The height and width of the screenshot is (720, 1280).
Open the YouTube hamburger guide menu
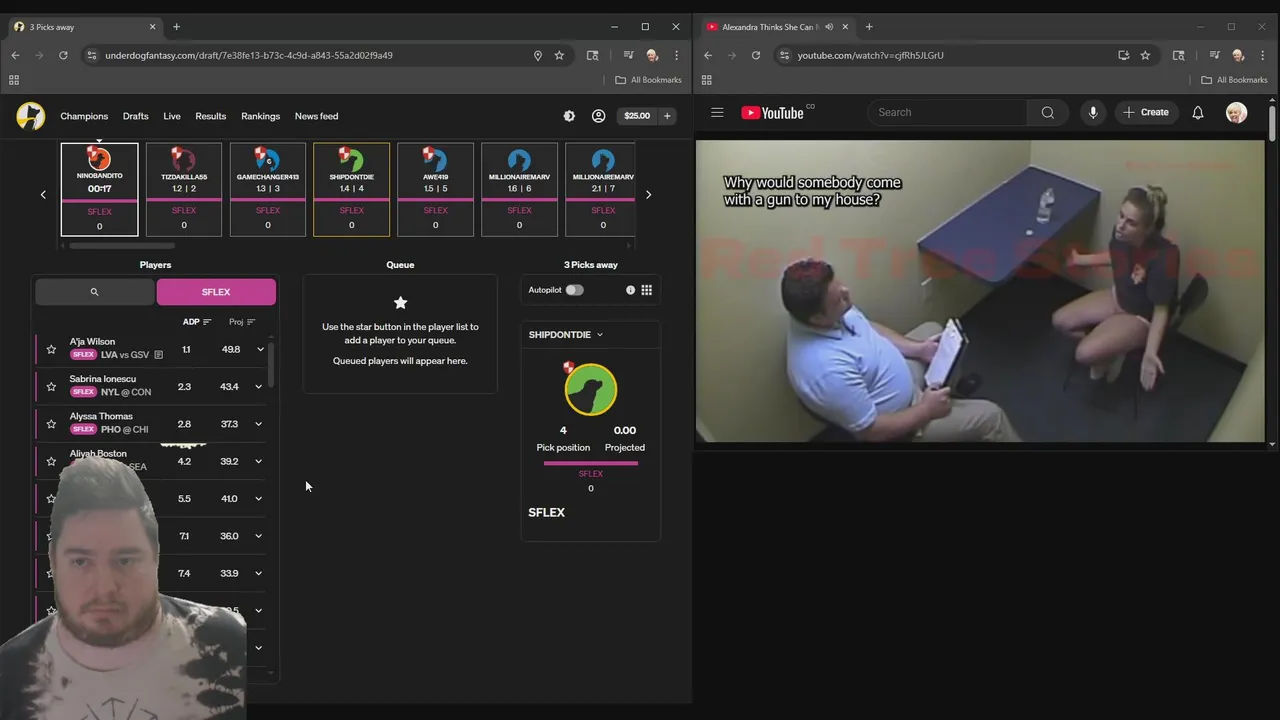tap(717, 113)
